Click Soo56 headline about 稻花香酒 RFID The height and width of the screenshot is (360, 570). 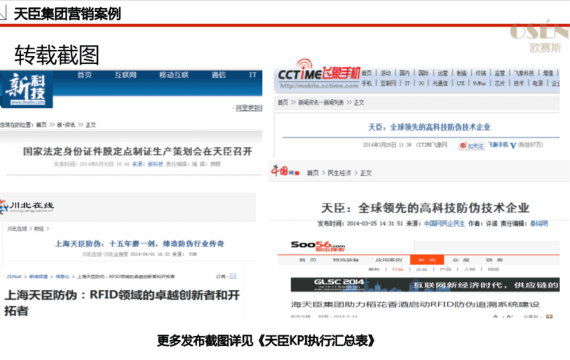[415, 304]
